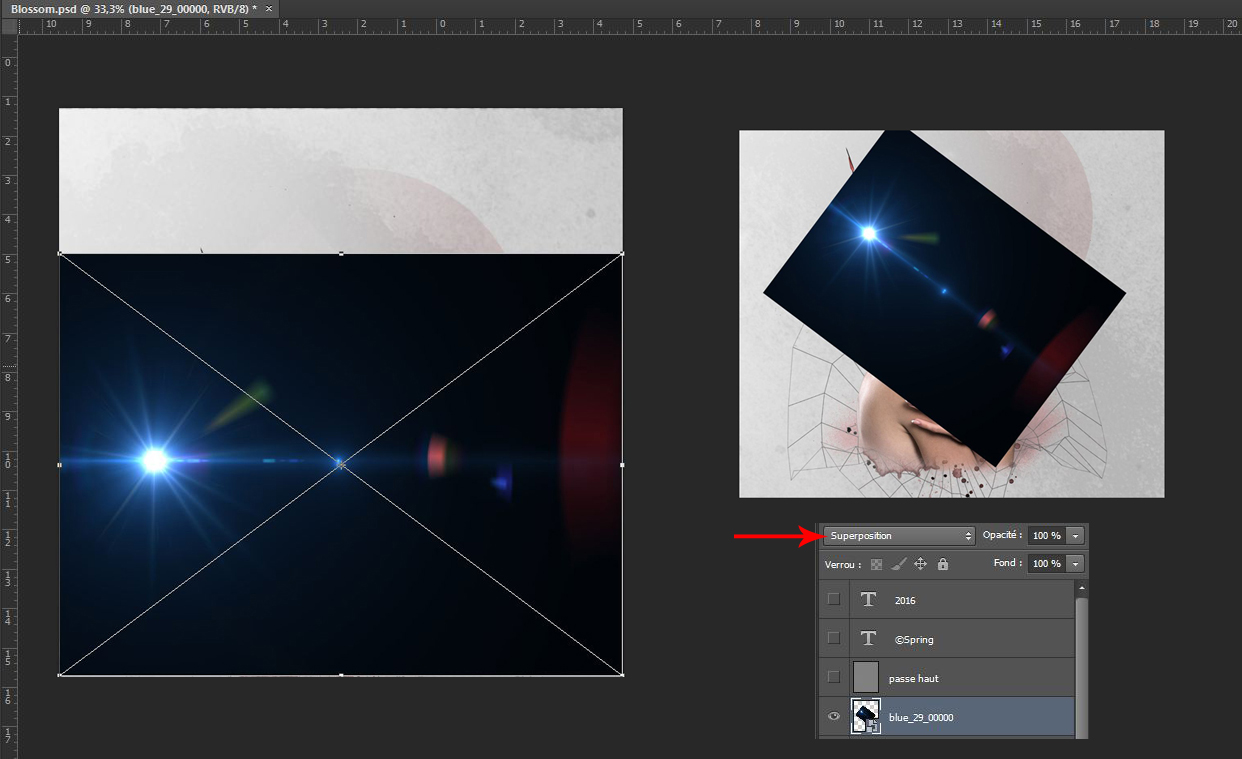Screen dimensions: 1242x759
Task: Show the passe haut layer
Action: tap(834, 678)
